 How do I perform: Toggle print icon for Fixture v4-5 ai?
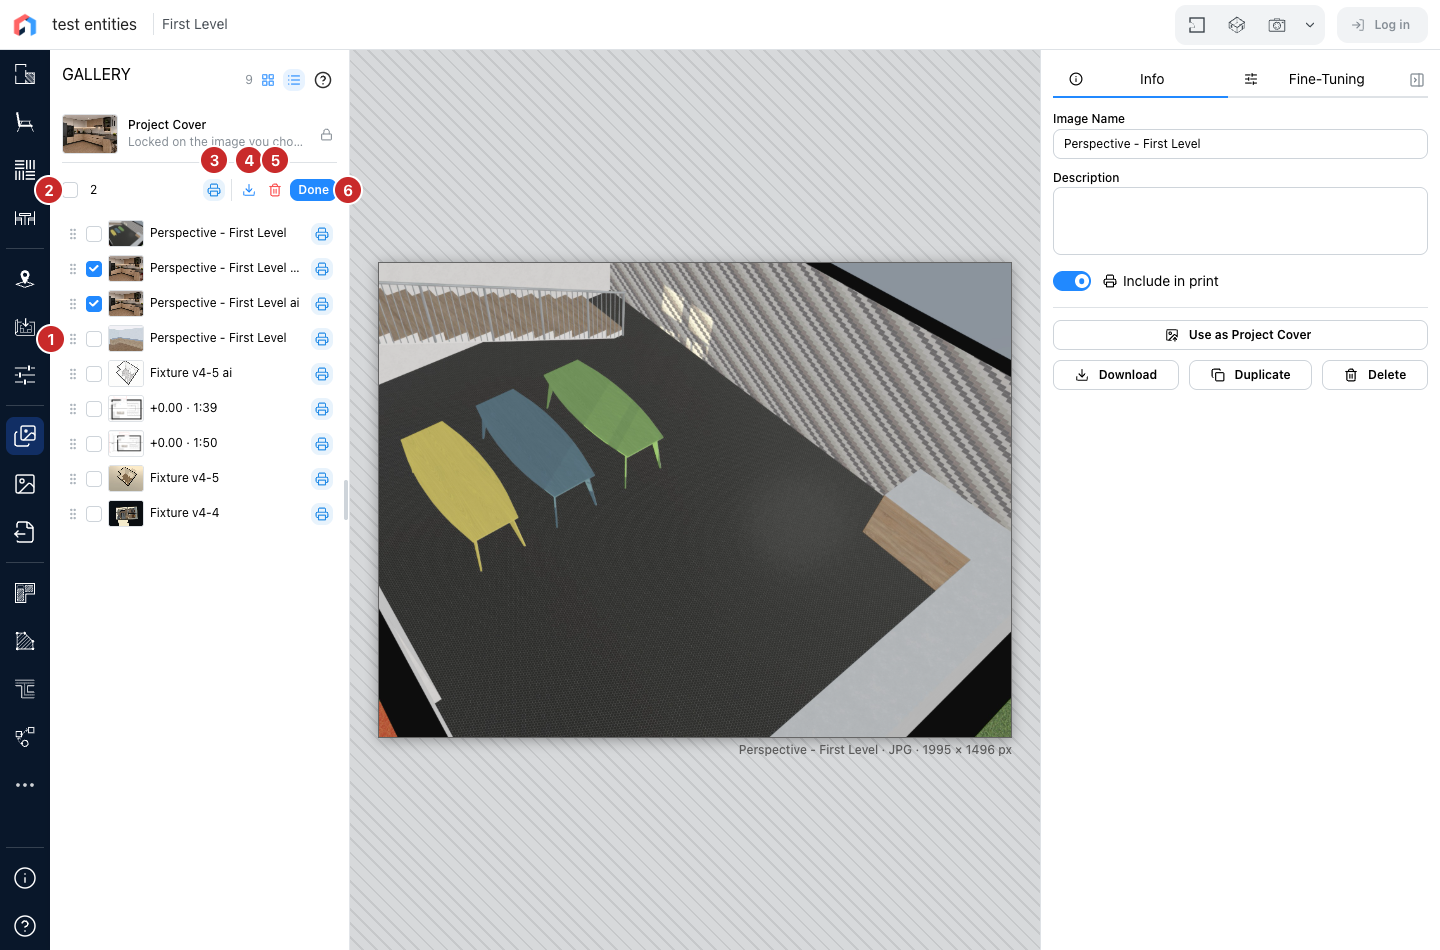322,374
